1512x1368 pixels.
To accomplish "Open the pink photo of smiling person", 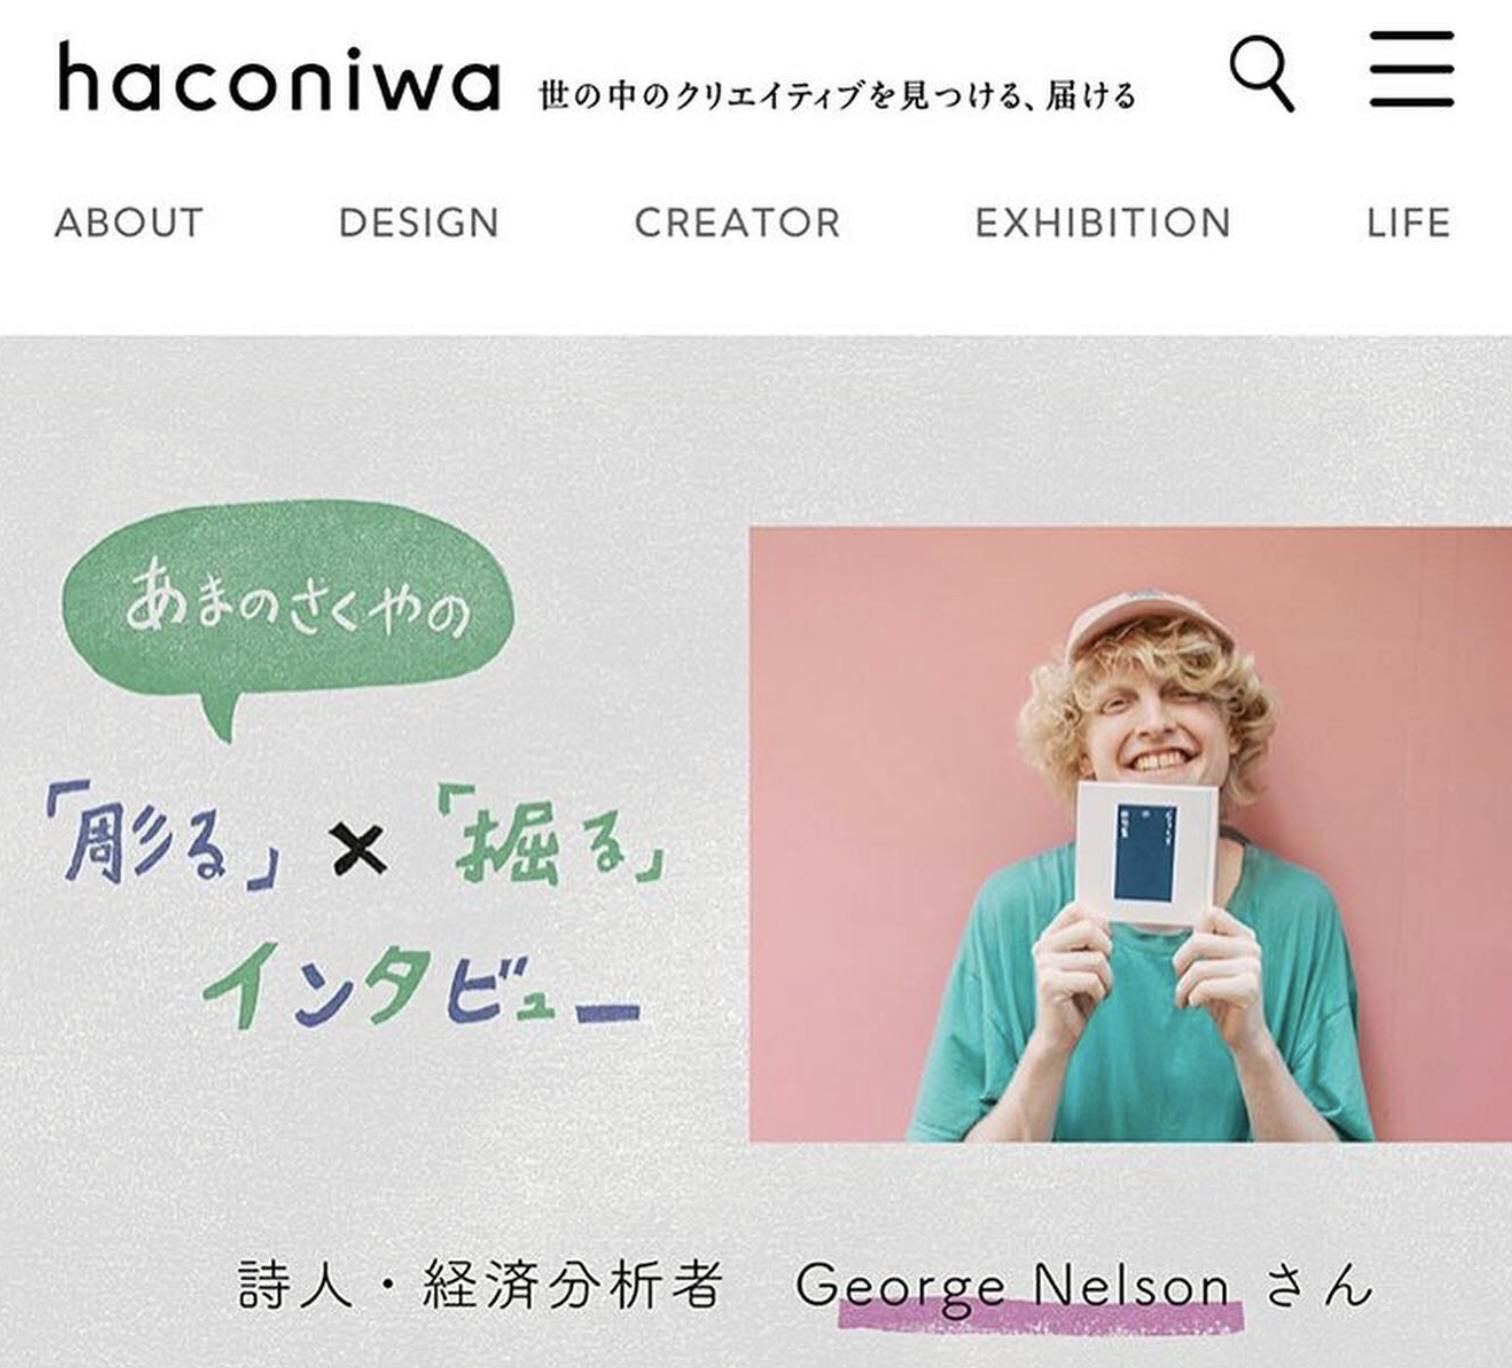I will click(1131, 834).
